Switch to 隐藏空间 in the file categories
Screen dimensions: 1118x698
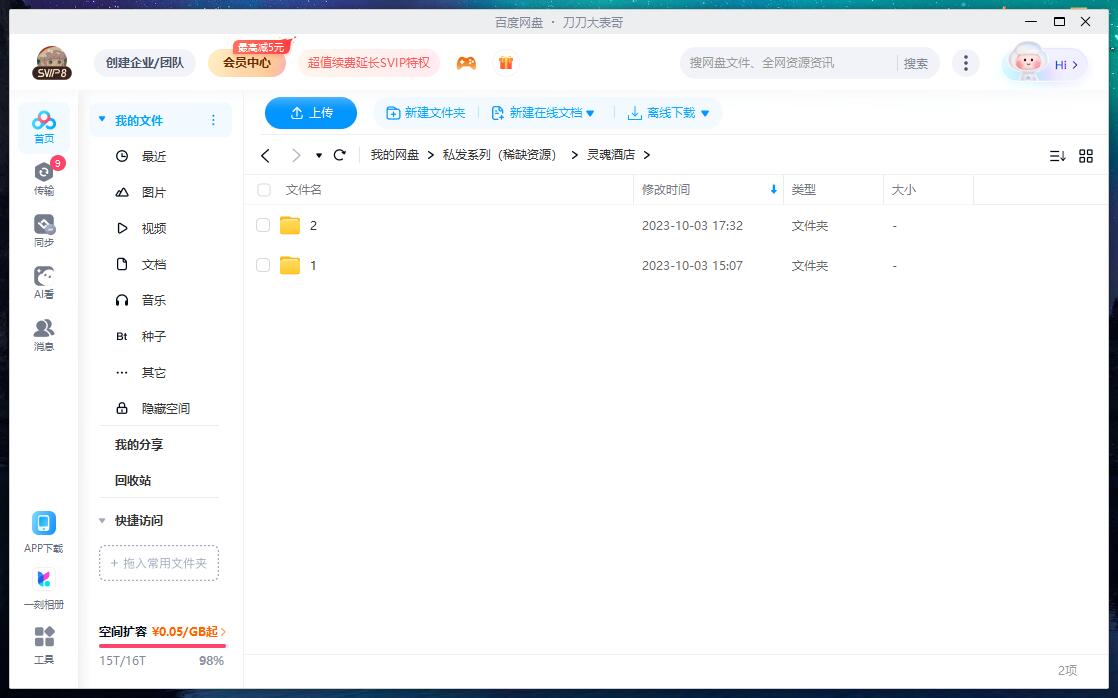(165, 408)
